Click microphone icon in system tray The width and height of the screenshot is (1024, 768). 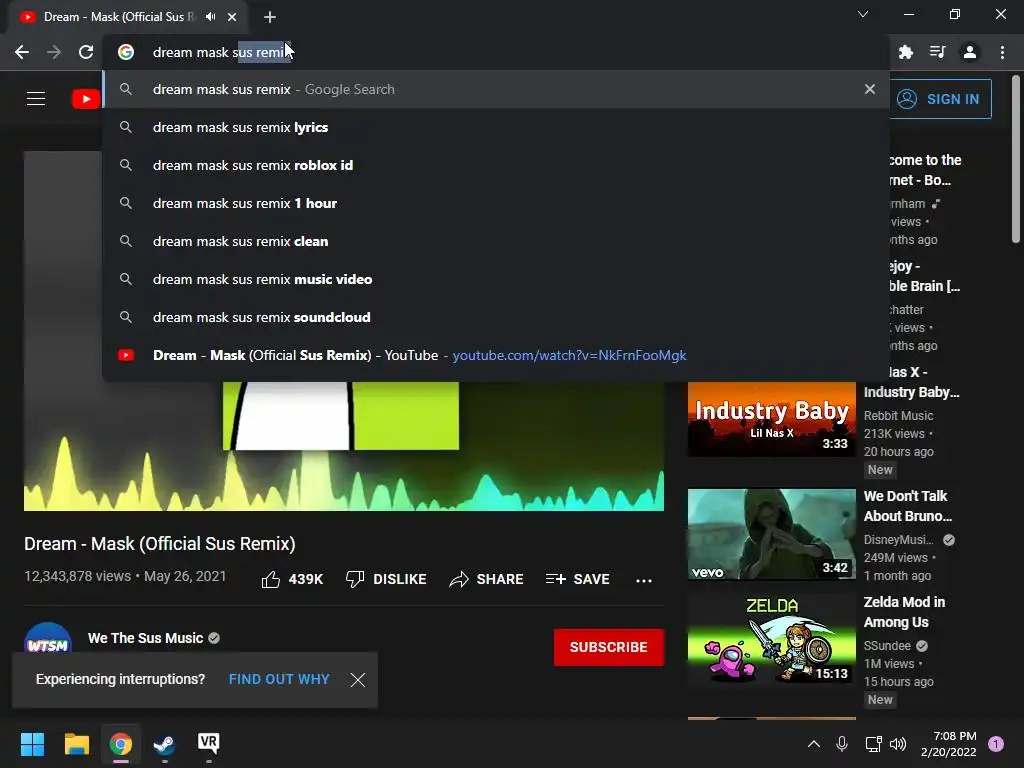pos(842,743)
